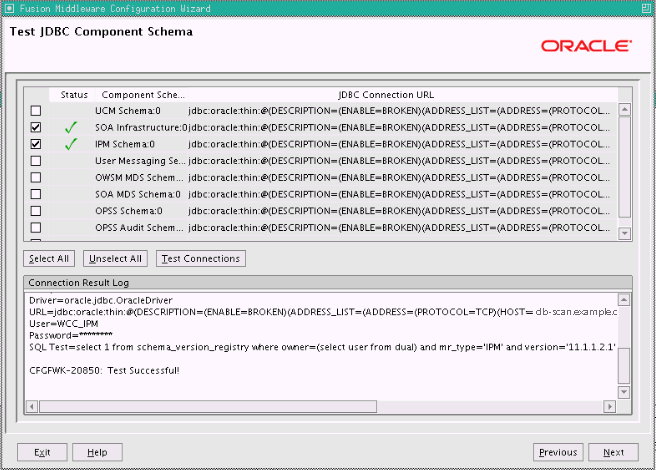The width and height of the screenshot is (656, 470).
Task: Go to the Previous wizard page
Action: [x=558, y=452]
